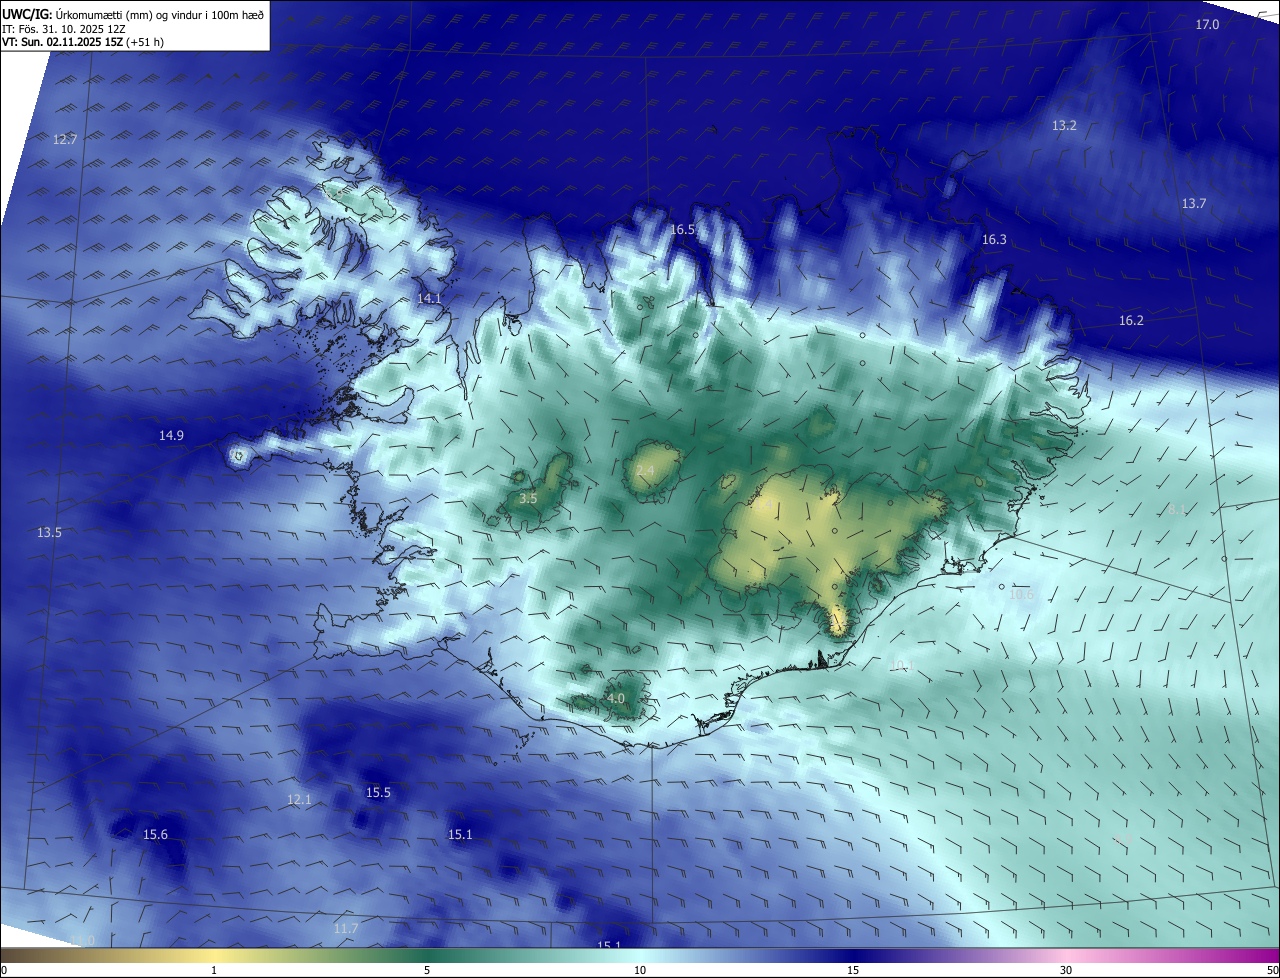Select the faint 8.1 value label
1280x978 pixels.
pos(1176,509)
